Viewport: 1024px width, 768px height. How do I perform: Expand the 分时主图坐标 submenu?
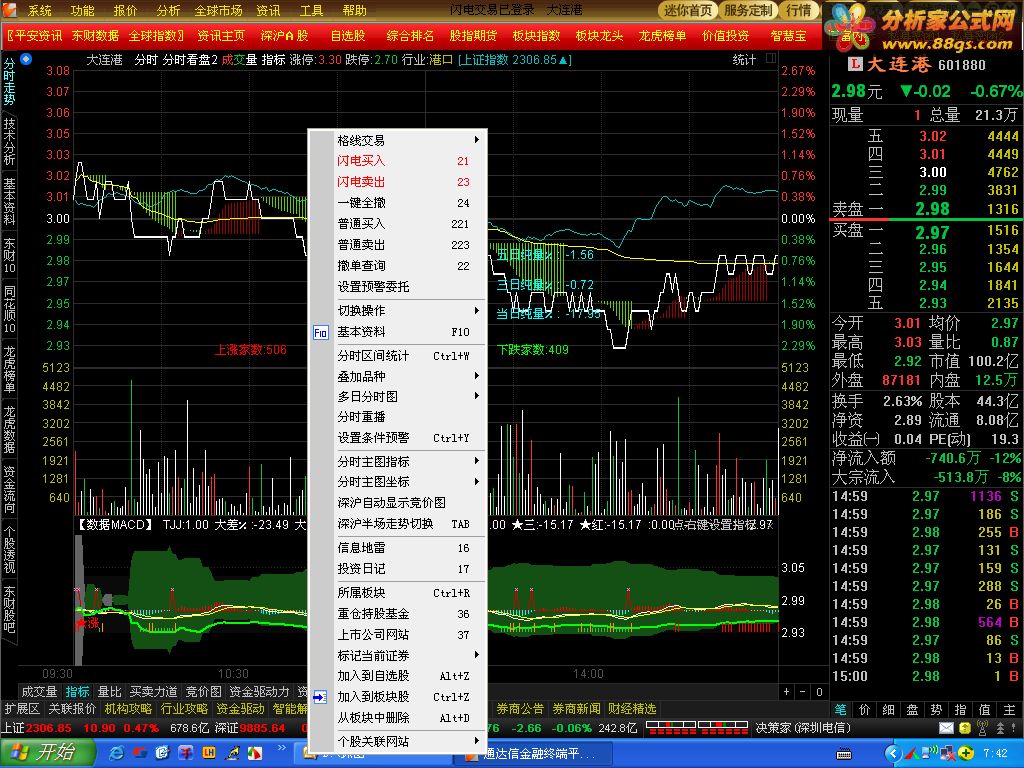pyautogui.click(x=398, y=482)
